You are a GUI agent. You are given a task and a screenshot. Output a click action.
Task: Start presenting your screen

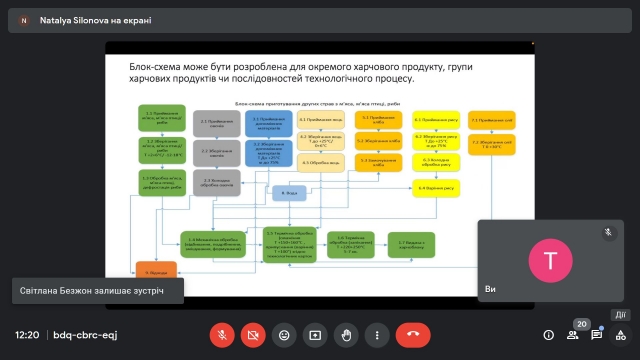tap(315, 335)
